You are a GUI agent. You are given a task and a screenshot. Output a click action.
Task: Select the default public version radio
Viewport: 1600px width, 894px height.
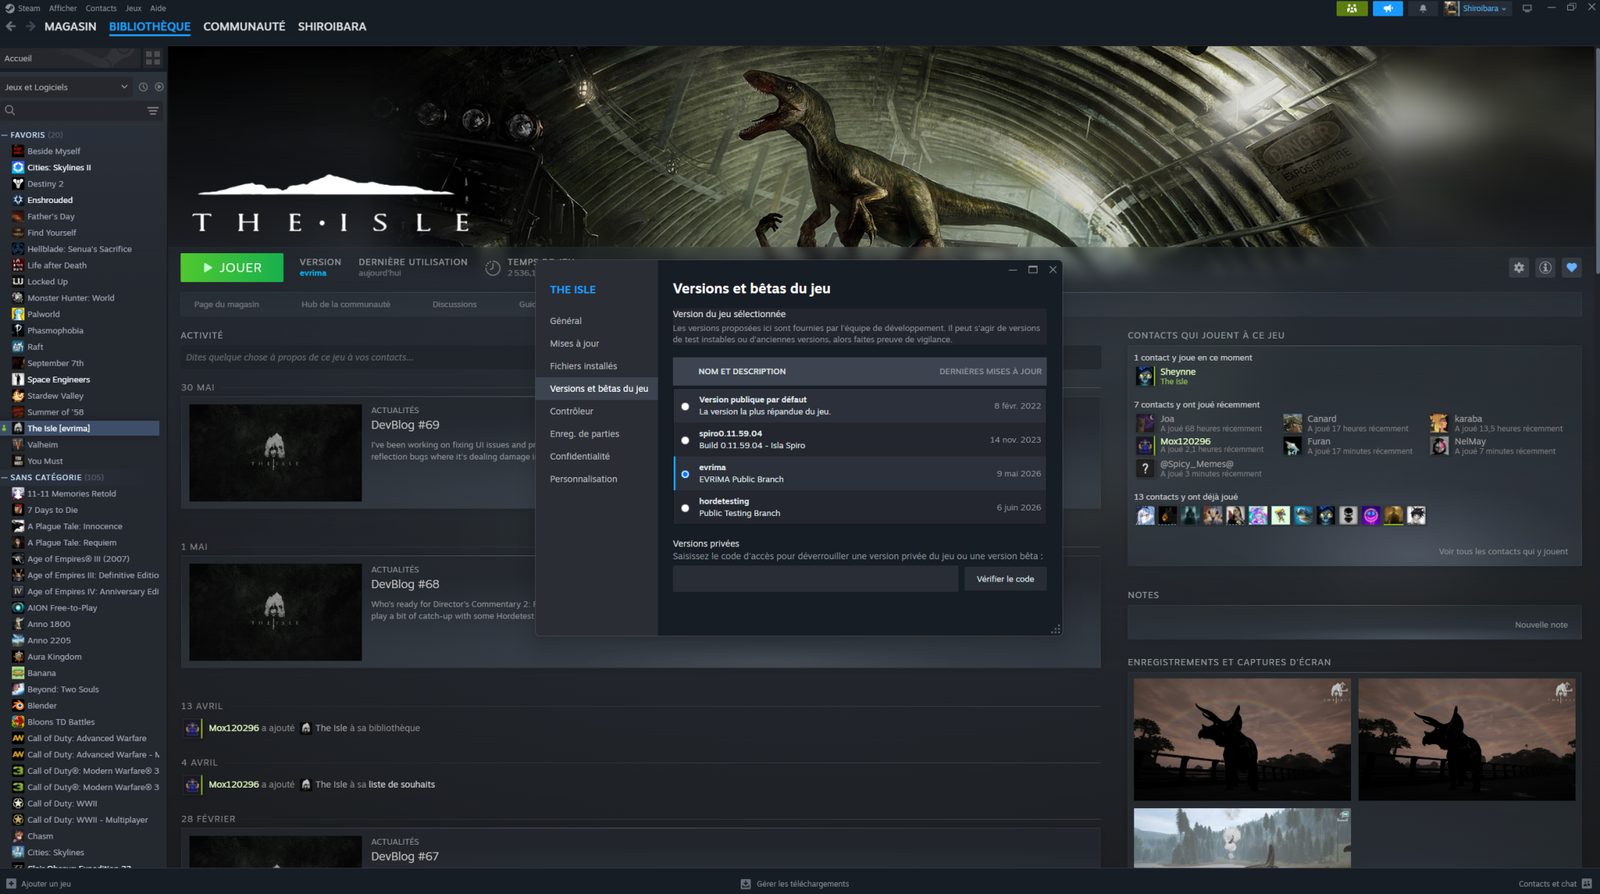click(685, 406)
